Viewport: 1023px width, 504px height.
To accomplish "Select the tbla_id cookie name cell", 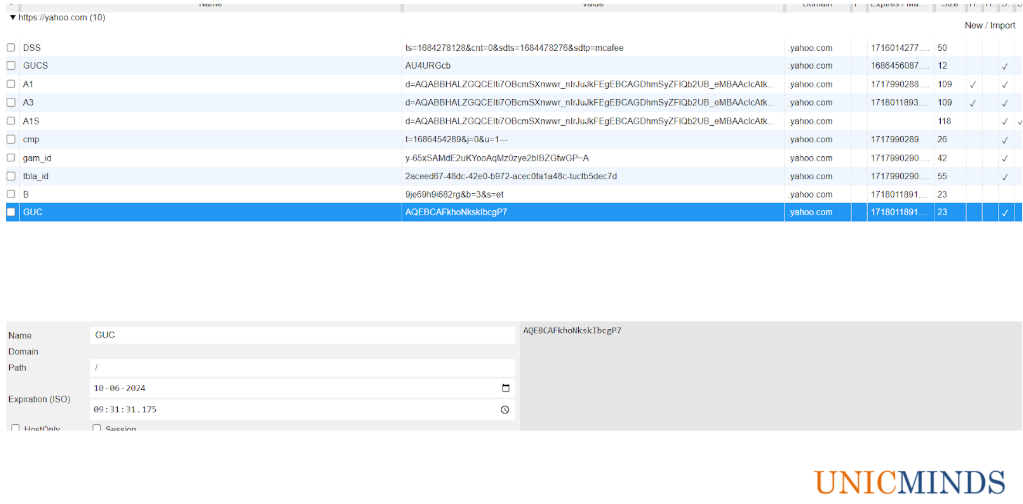I will 211,176.
